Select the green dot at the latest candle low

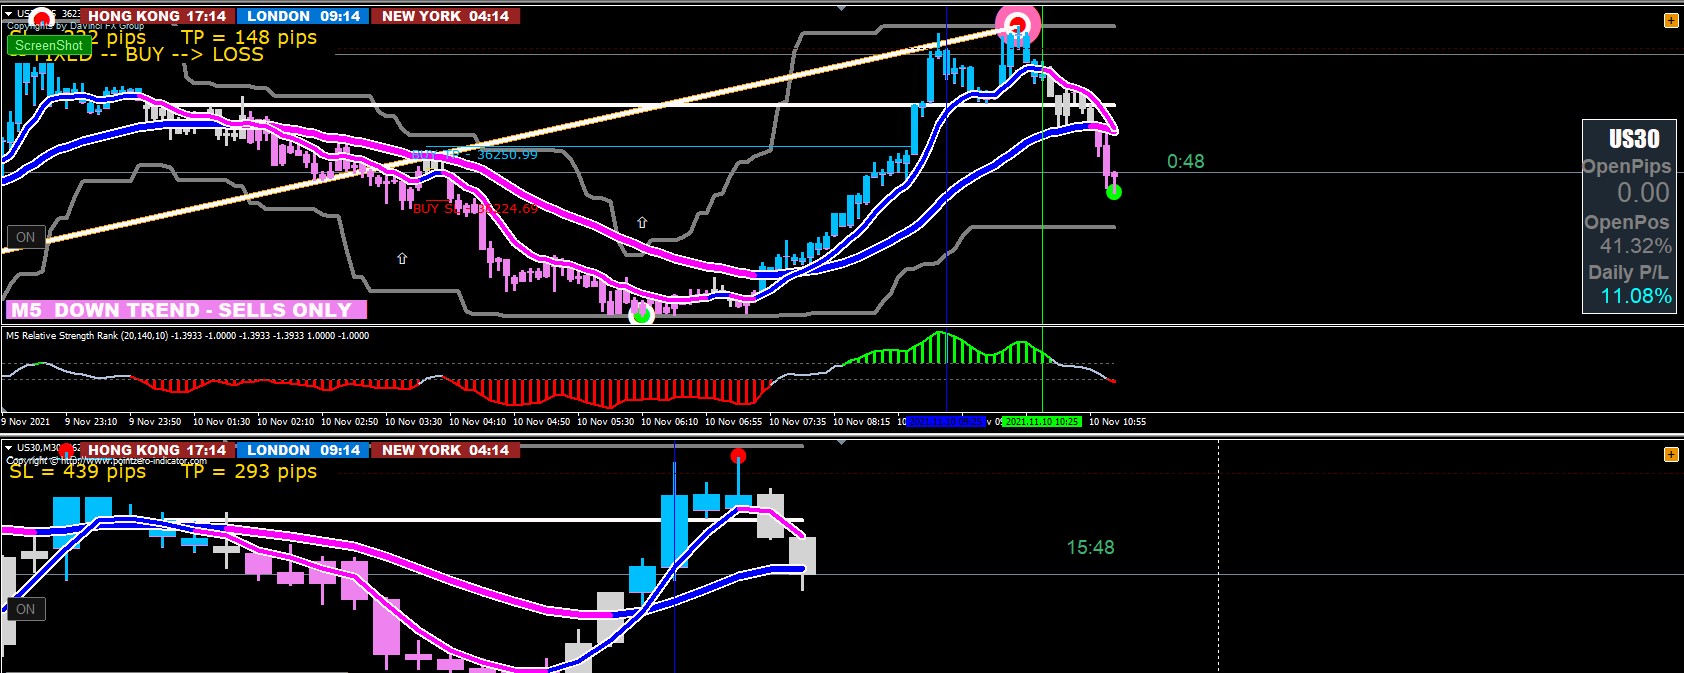click(1114, 192)
